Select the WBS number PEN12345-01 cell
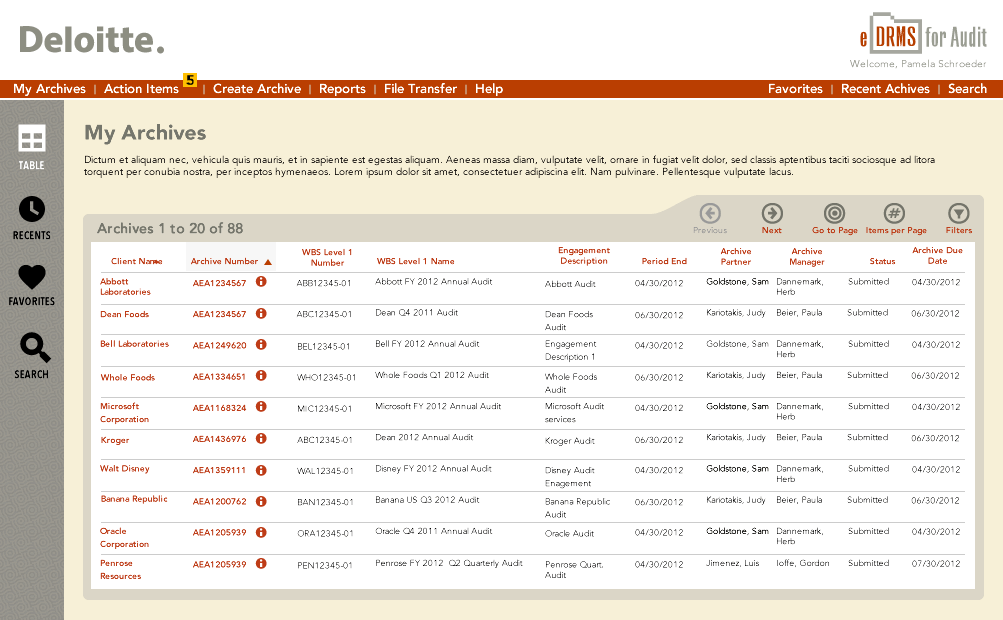This screenshot has height=620, width=1003. pos(325,565)
